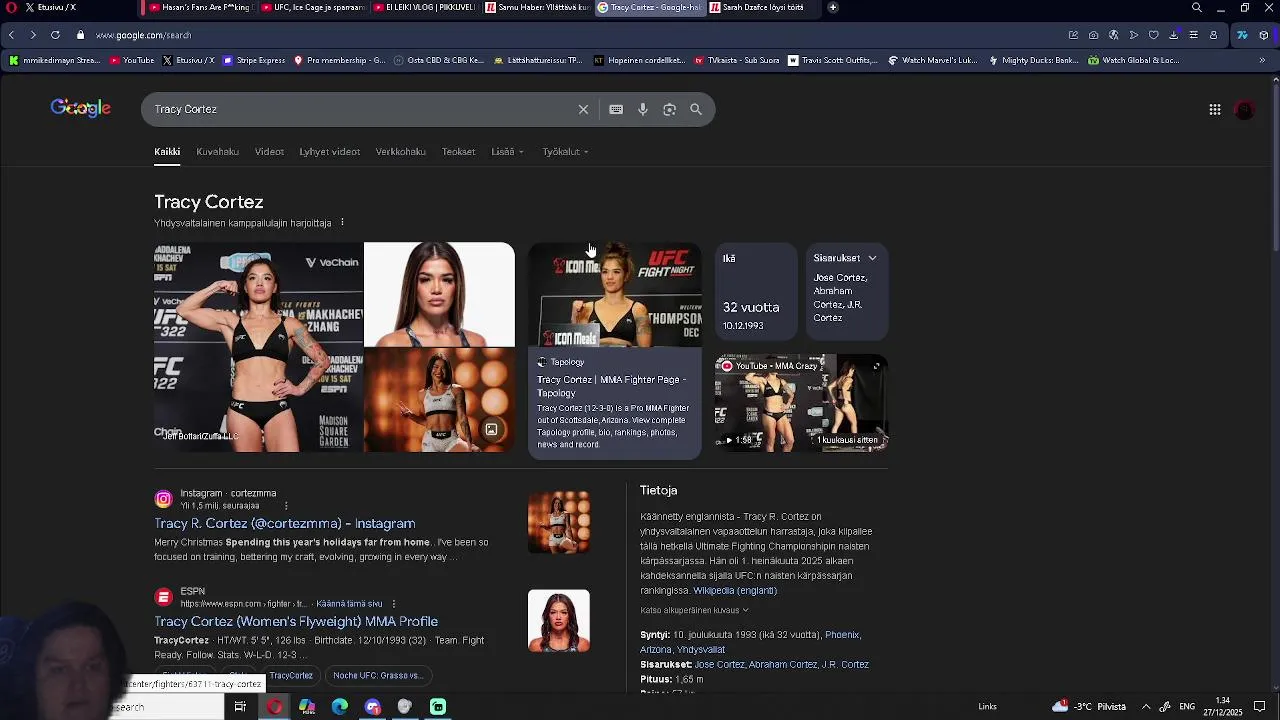Switch to UFC, Ice Cage browser tab
This screenshot has width=1280, height=720.
point(313,7)
